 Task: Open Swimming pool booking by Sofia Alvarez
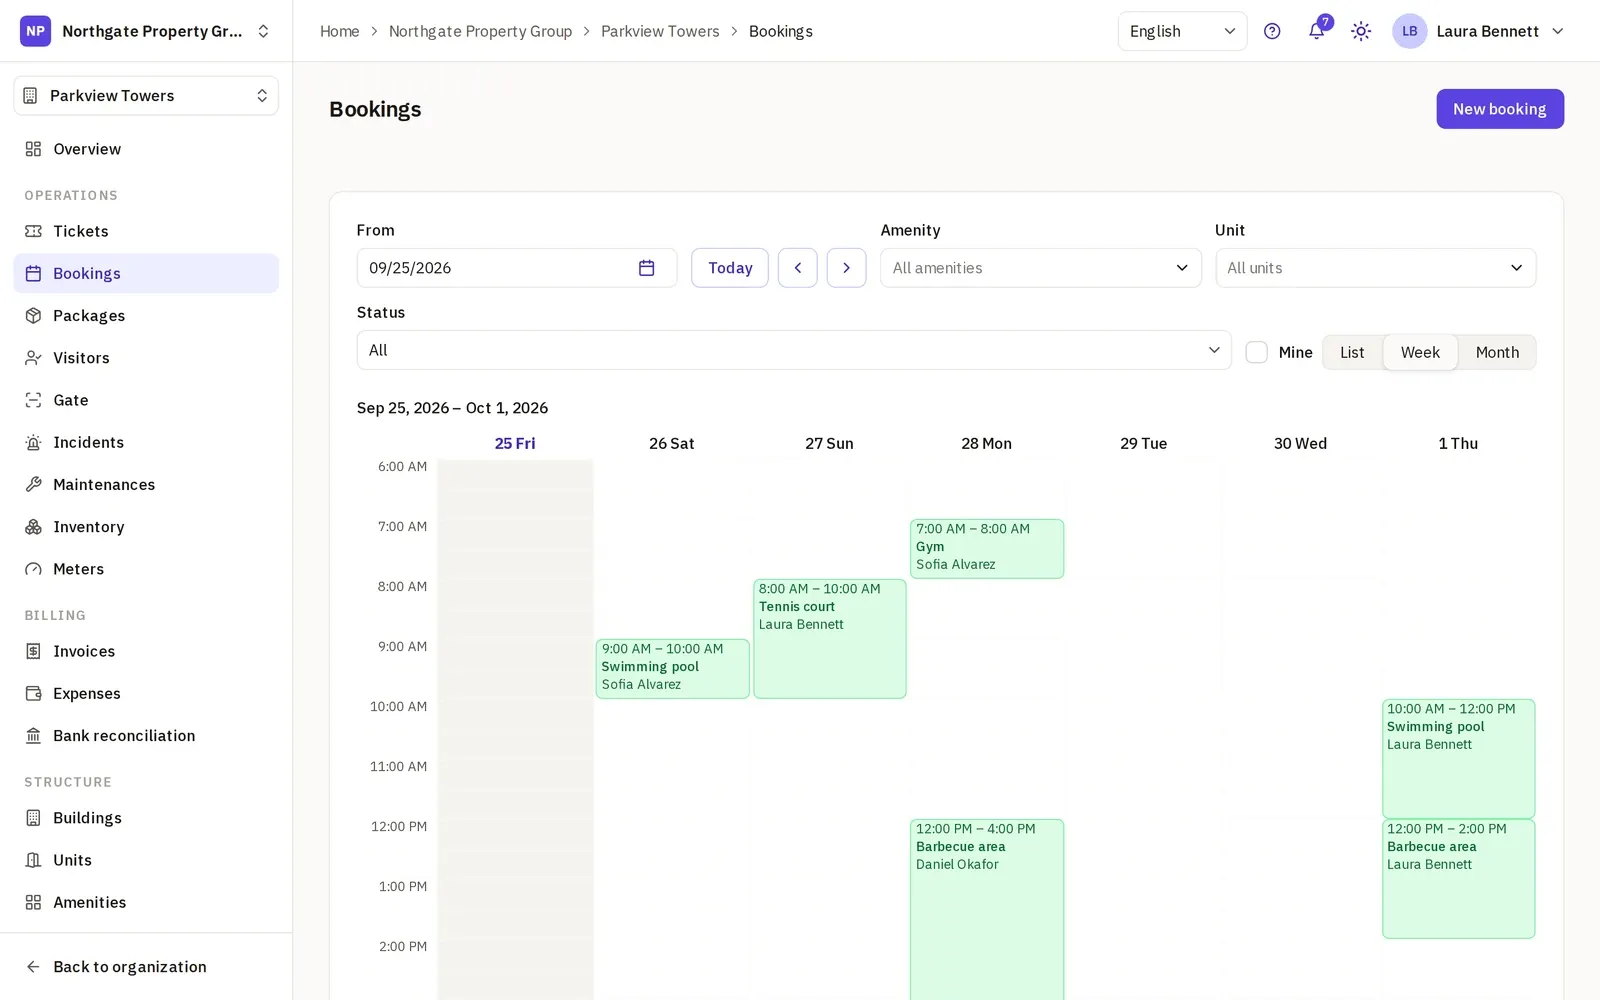pyautogui.click(x=673, y=669)
